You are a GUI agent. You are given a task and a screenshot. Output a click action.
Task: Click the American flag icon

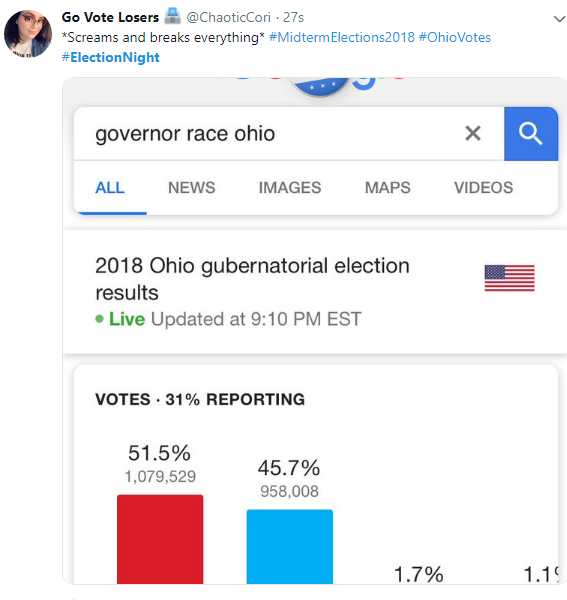pyautogui.click(x=509, y=278)
